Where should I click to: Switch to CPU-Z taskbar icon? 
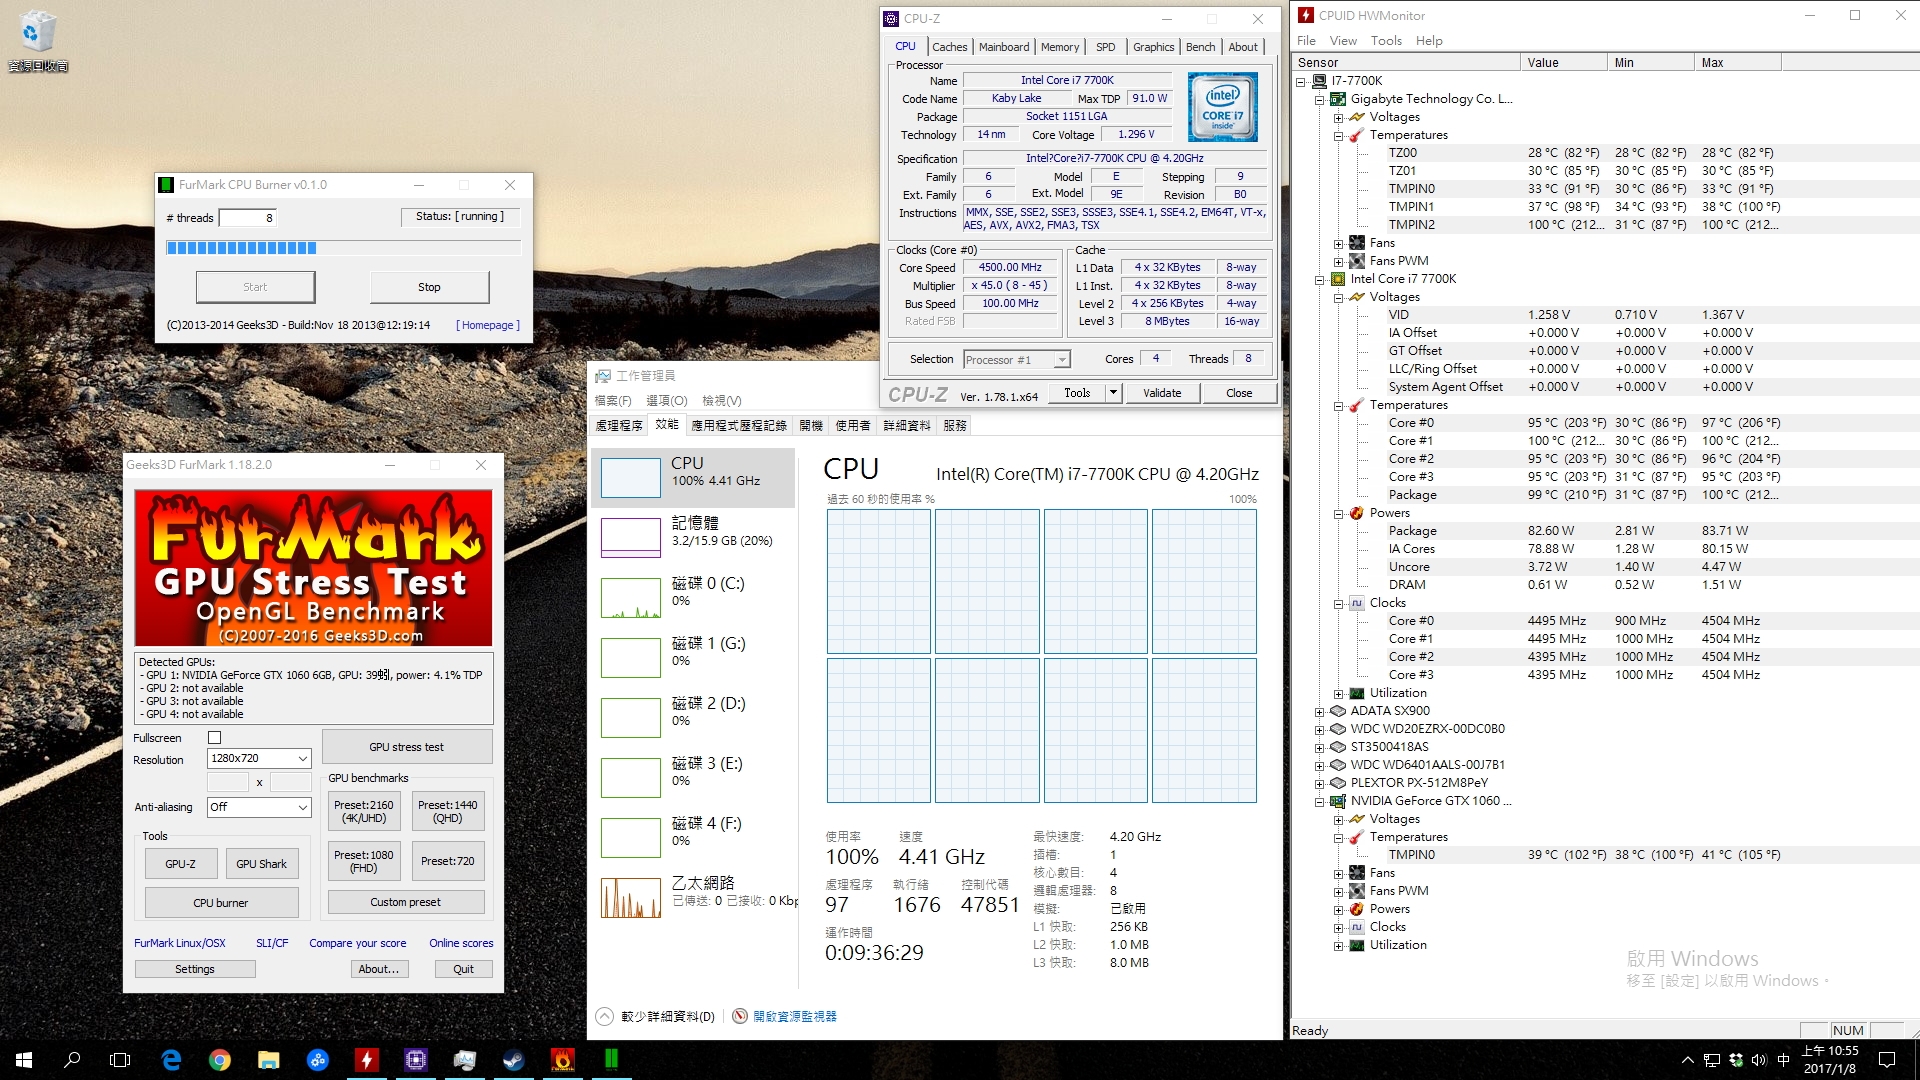pyautogui.click(x=415, y=1060)
